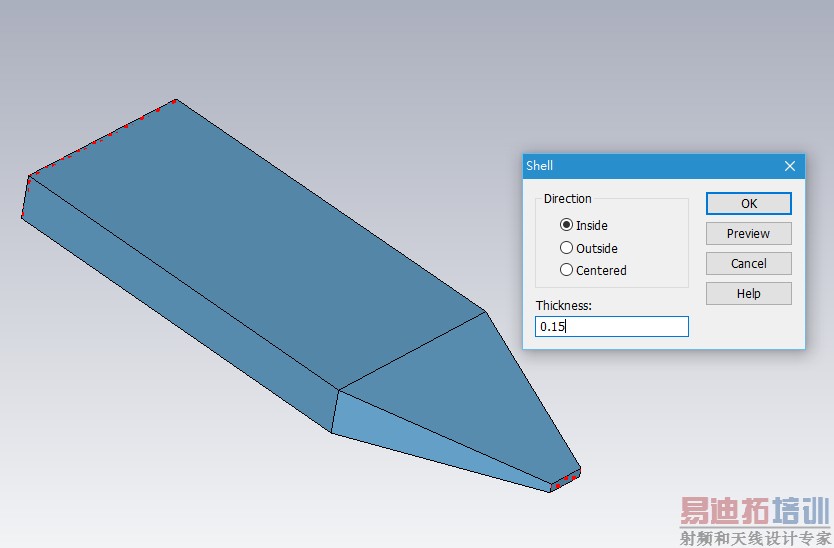This screenshot has width=834, height=548.
Task: Open Help for the Shell dialog
Action: tap(748, 294)
